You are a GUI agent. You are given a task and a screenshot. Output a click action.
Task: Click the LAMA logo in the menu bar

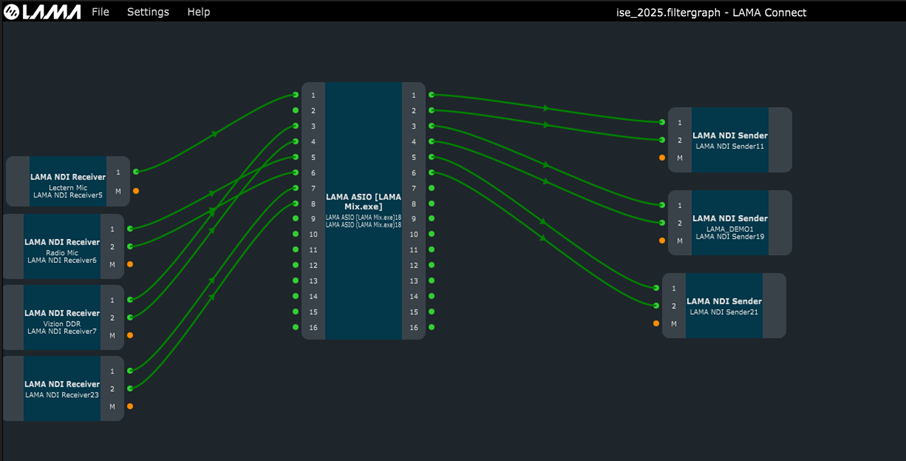click(41, 12)
